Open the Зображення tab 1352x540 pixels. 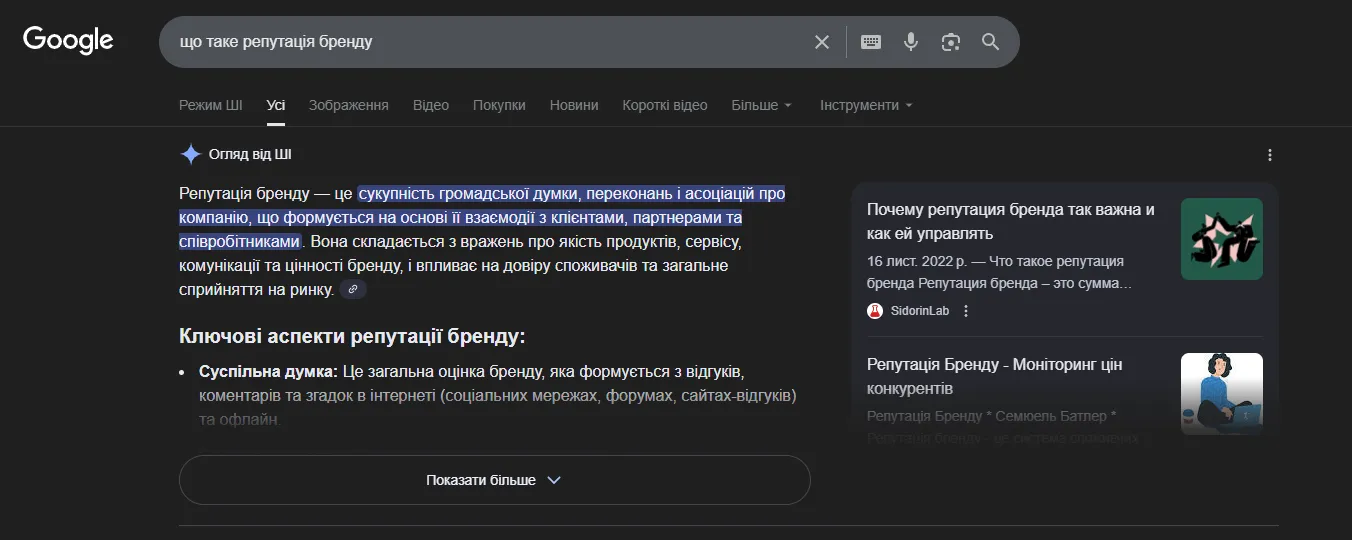point(349,105)
